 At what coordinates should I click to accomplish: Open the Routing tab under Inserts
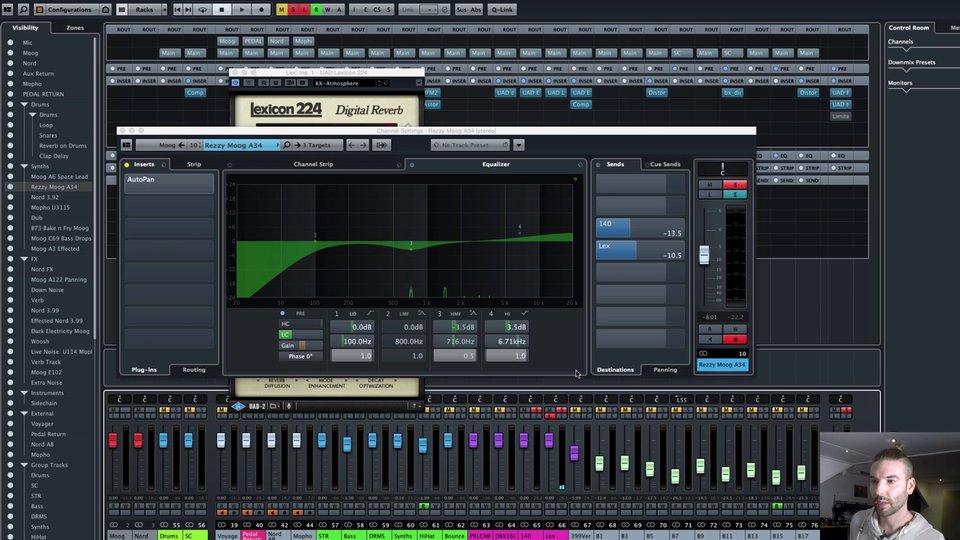tap(194, 370)
